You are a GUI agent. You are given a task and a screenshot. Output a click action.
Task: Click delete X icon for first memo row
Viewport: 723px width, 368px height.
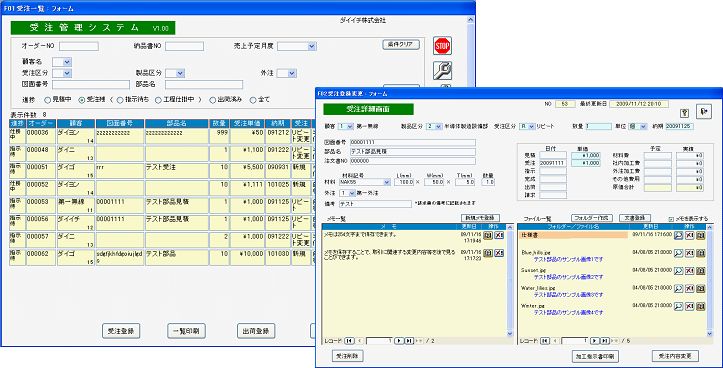click(499, 236)
